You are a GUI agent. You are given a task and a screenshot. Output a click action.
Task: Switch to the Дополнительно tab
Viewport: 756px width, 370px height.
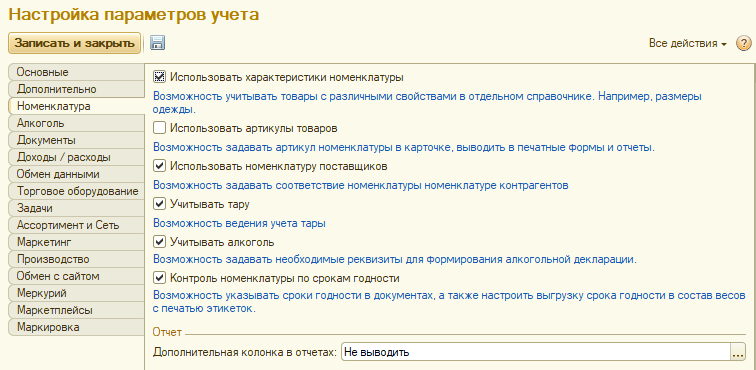click(76, 89)
